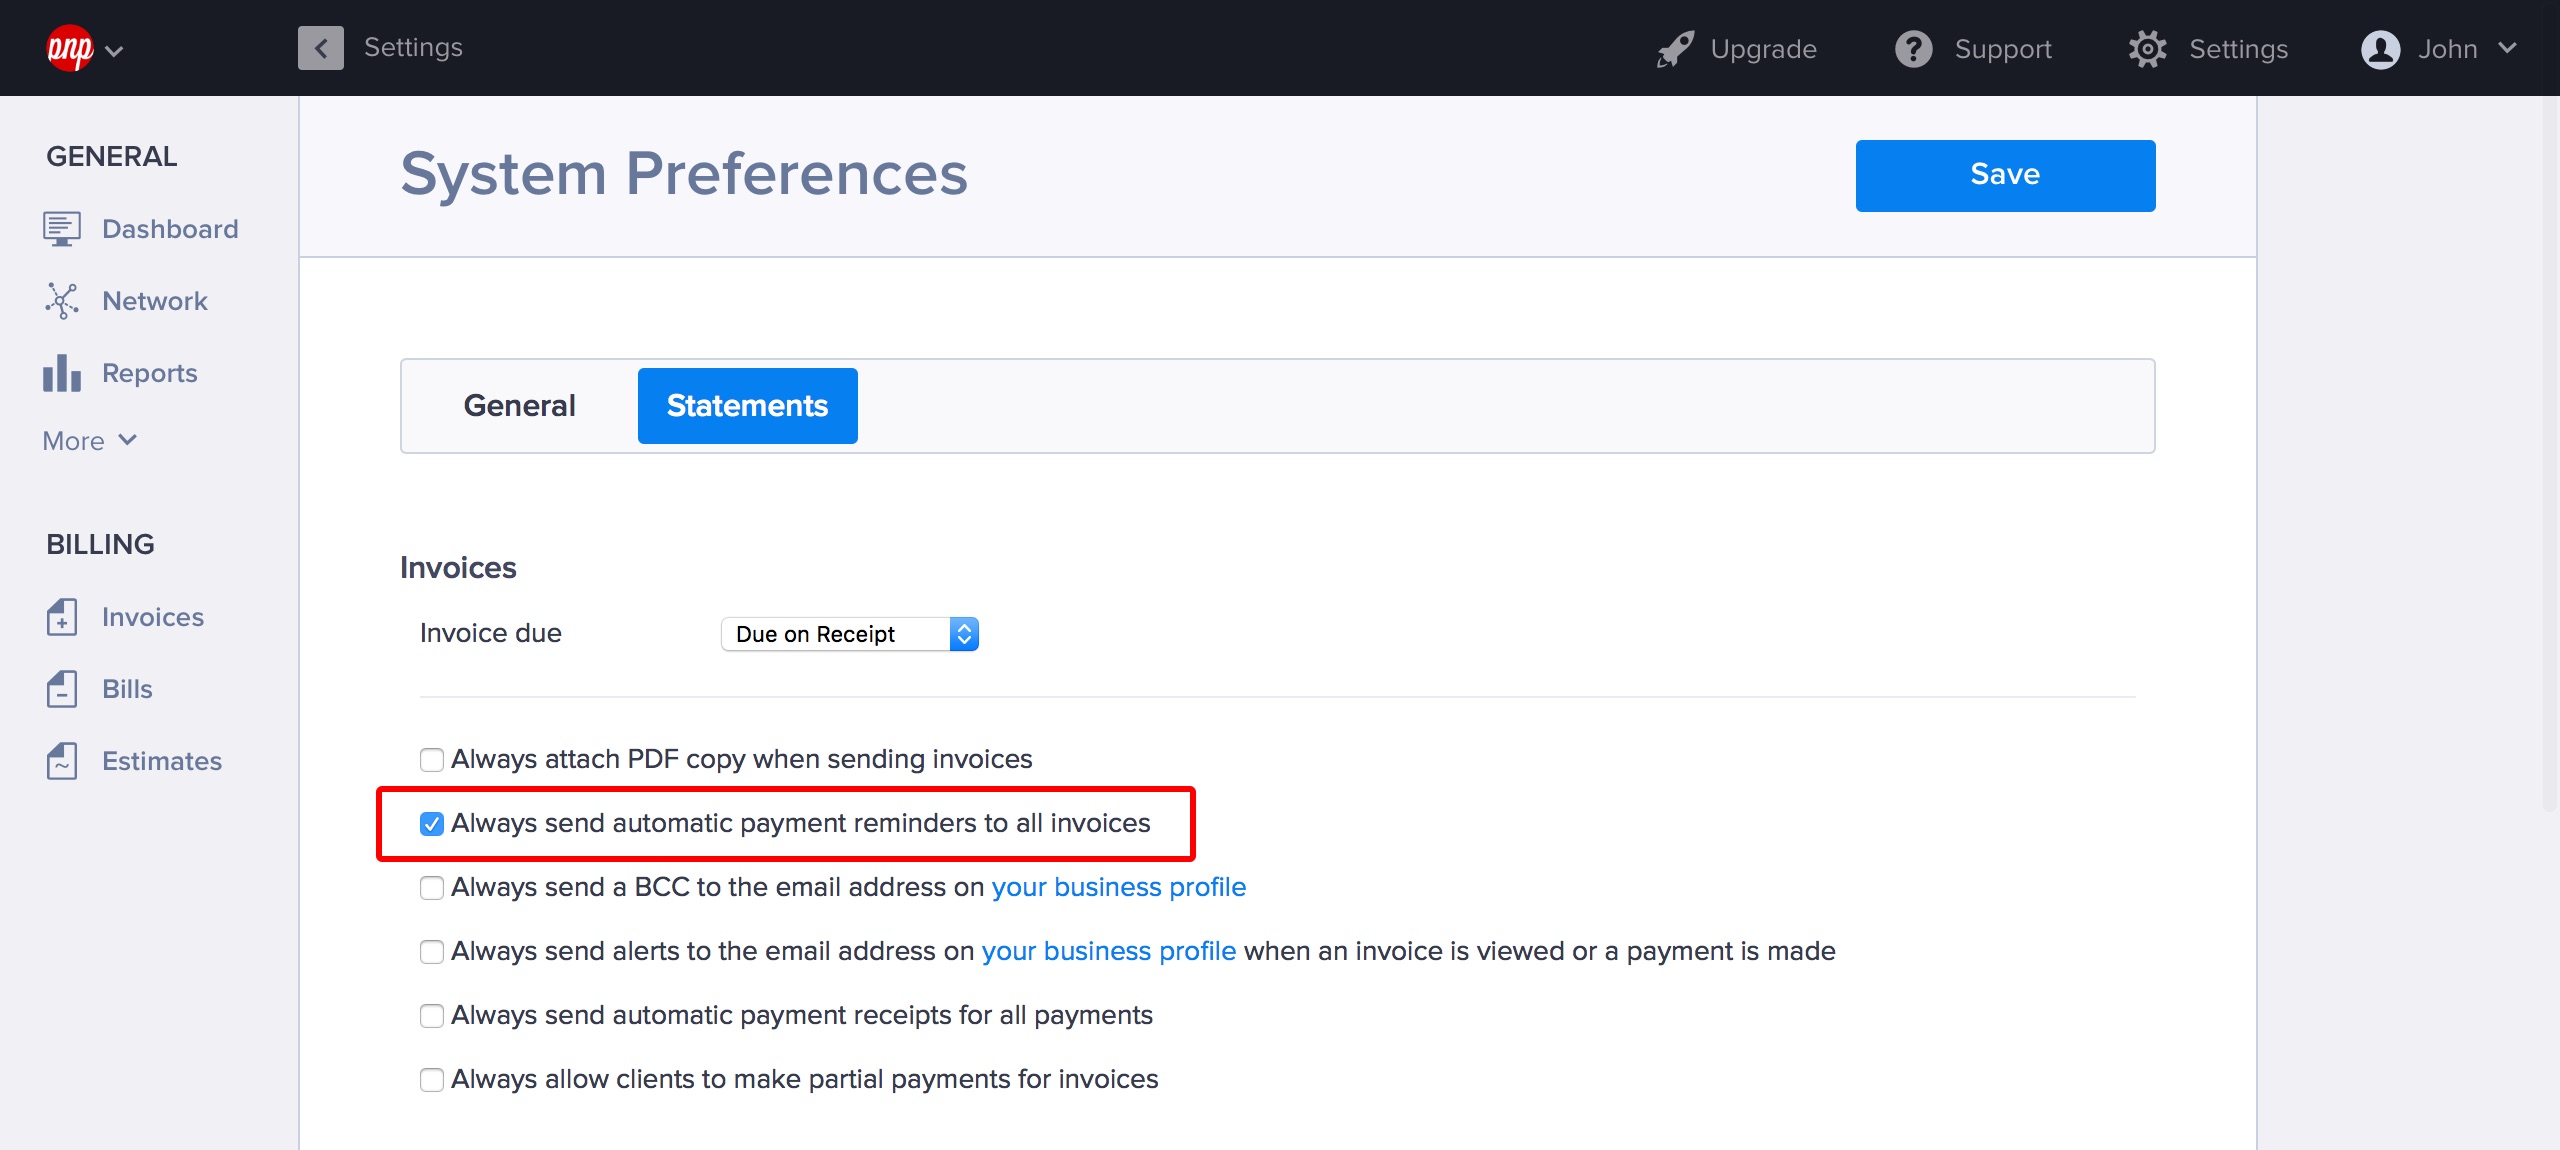The height and width of the screenshot is (1150, 2560).
Task: Open the John user account menu
Action: click(x=2438, y=49)
